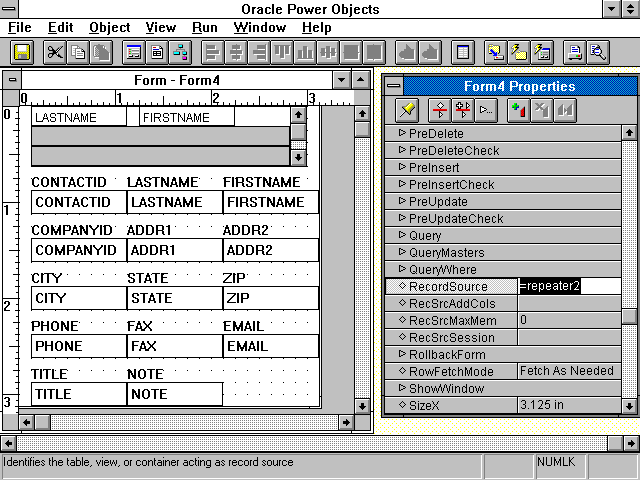Click the RecordSource value field
Screen dimensions: 640x480
pyautogui.click(x=567, y=286)
